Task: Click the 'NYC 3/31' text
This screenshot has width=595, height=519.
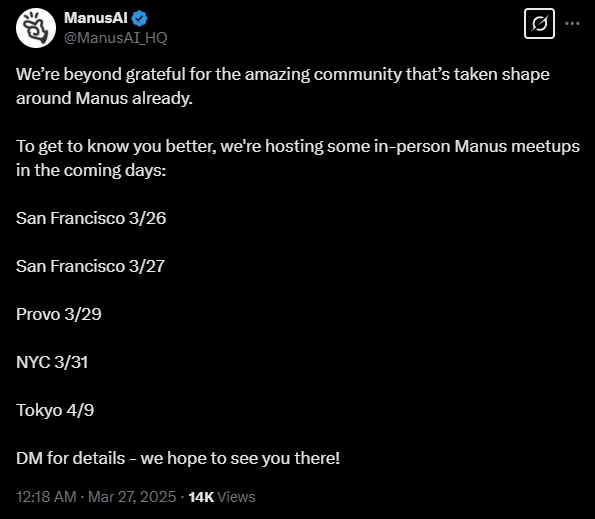Action: (x=52, y=362)
